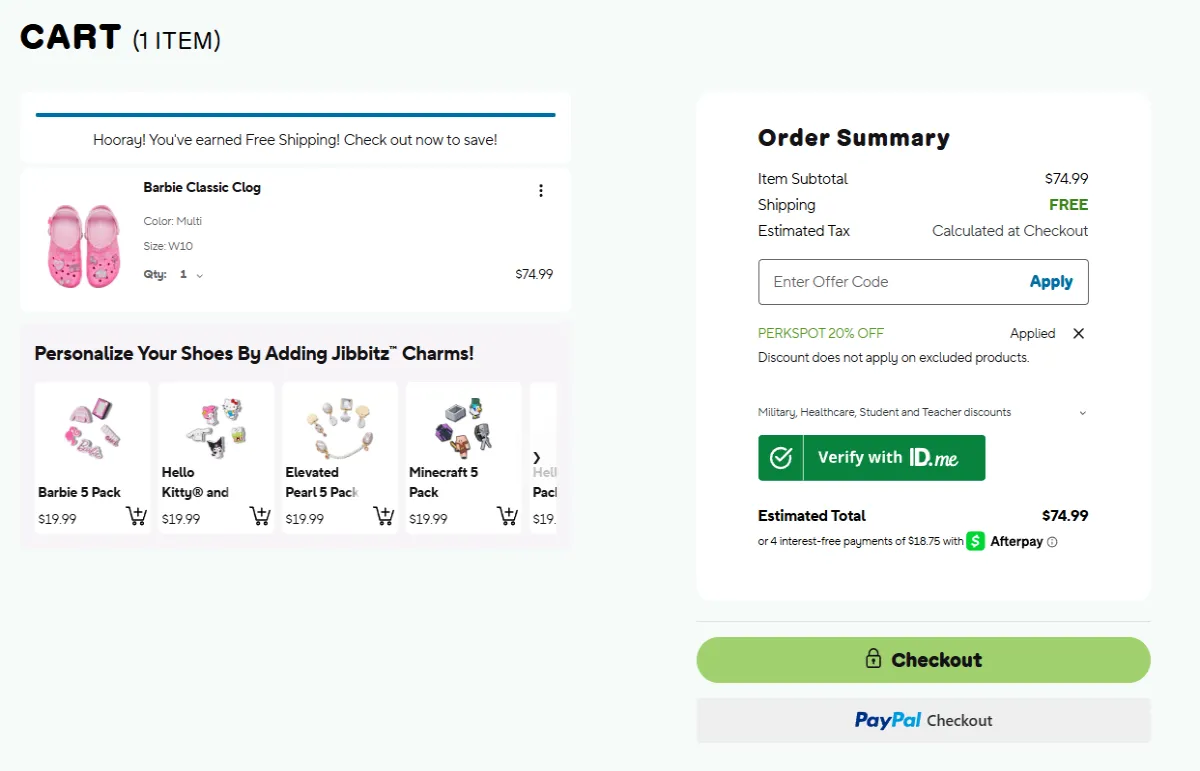The image size is (1200, 771).
Task: Click the Checkout button
Action: (922, 659)
